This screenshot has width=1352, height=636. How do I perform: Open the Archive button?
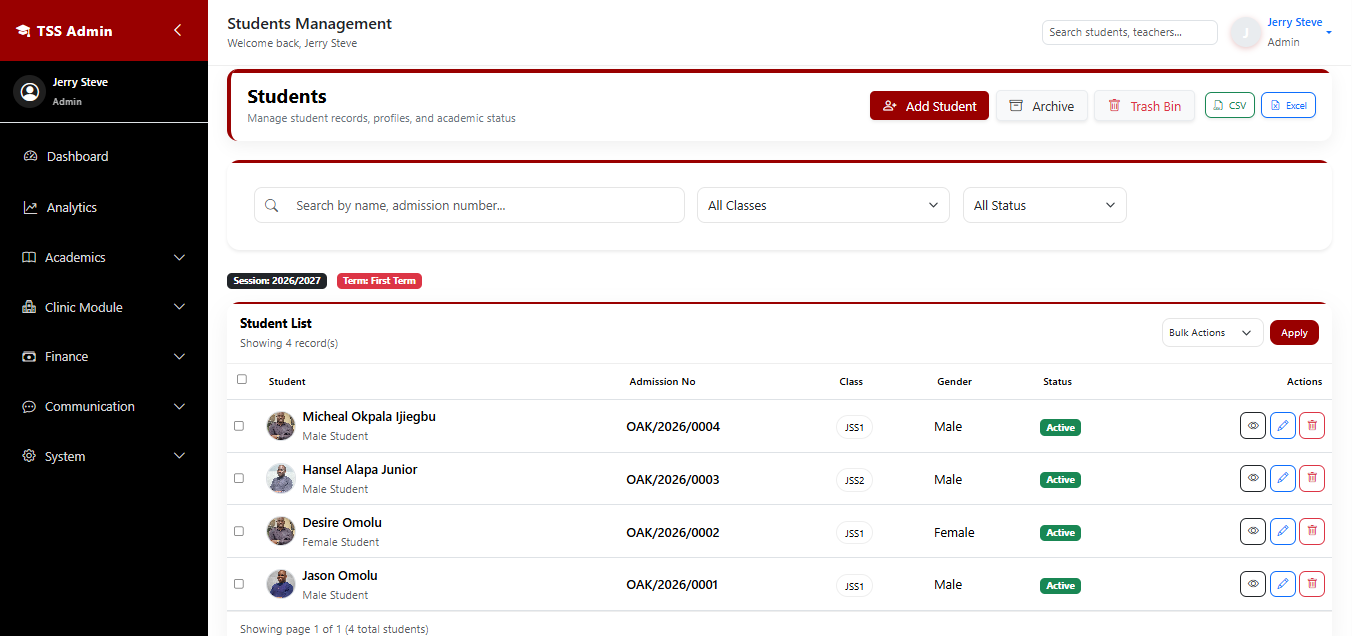coord(1042,106)
